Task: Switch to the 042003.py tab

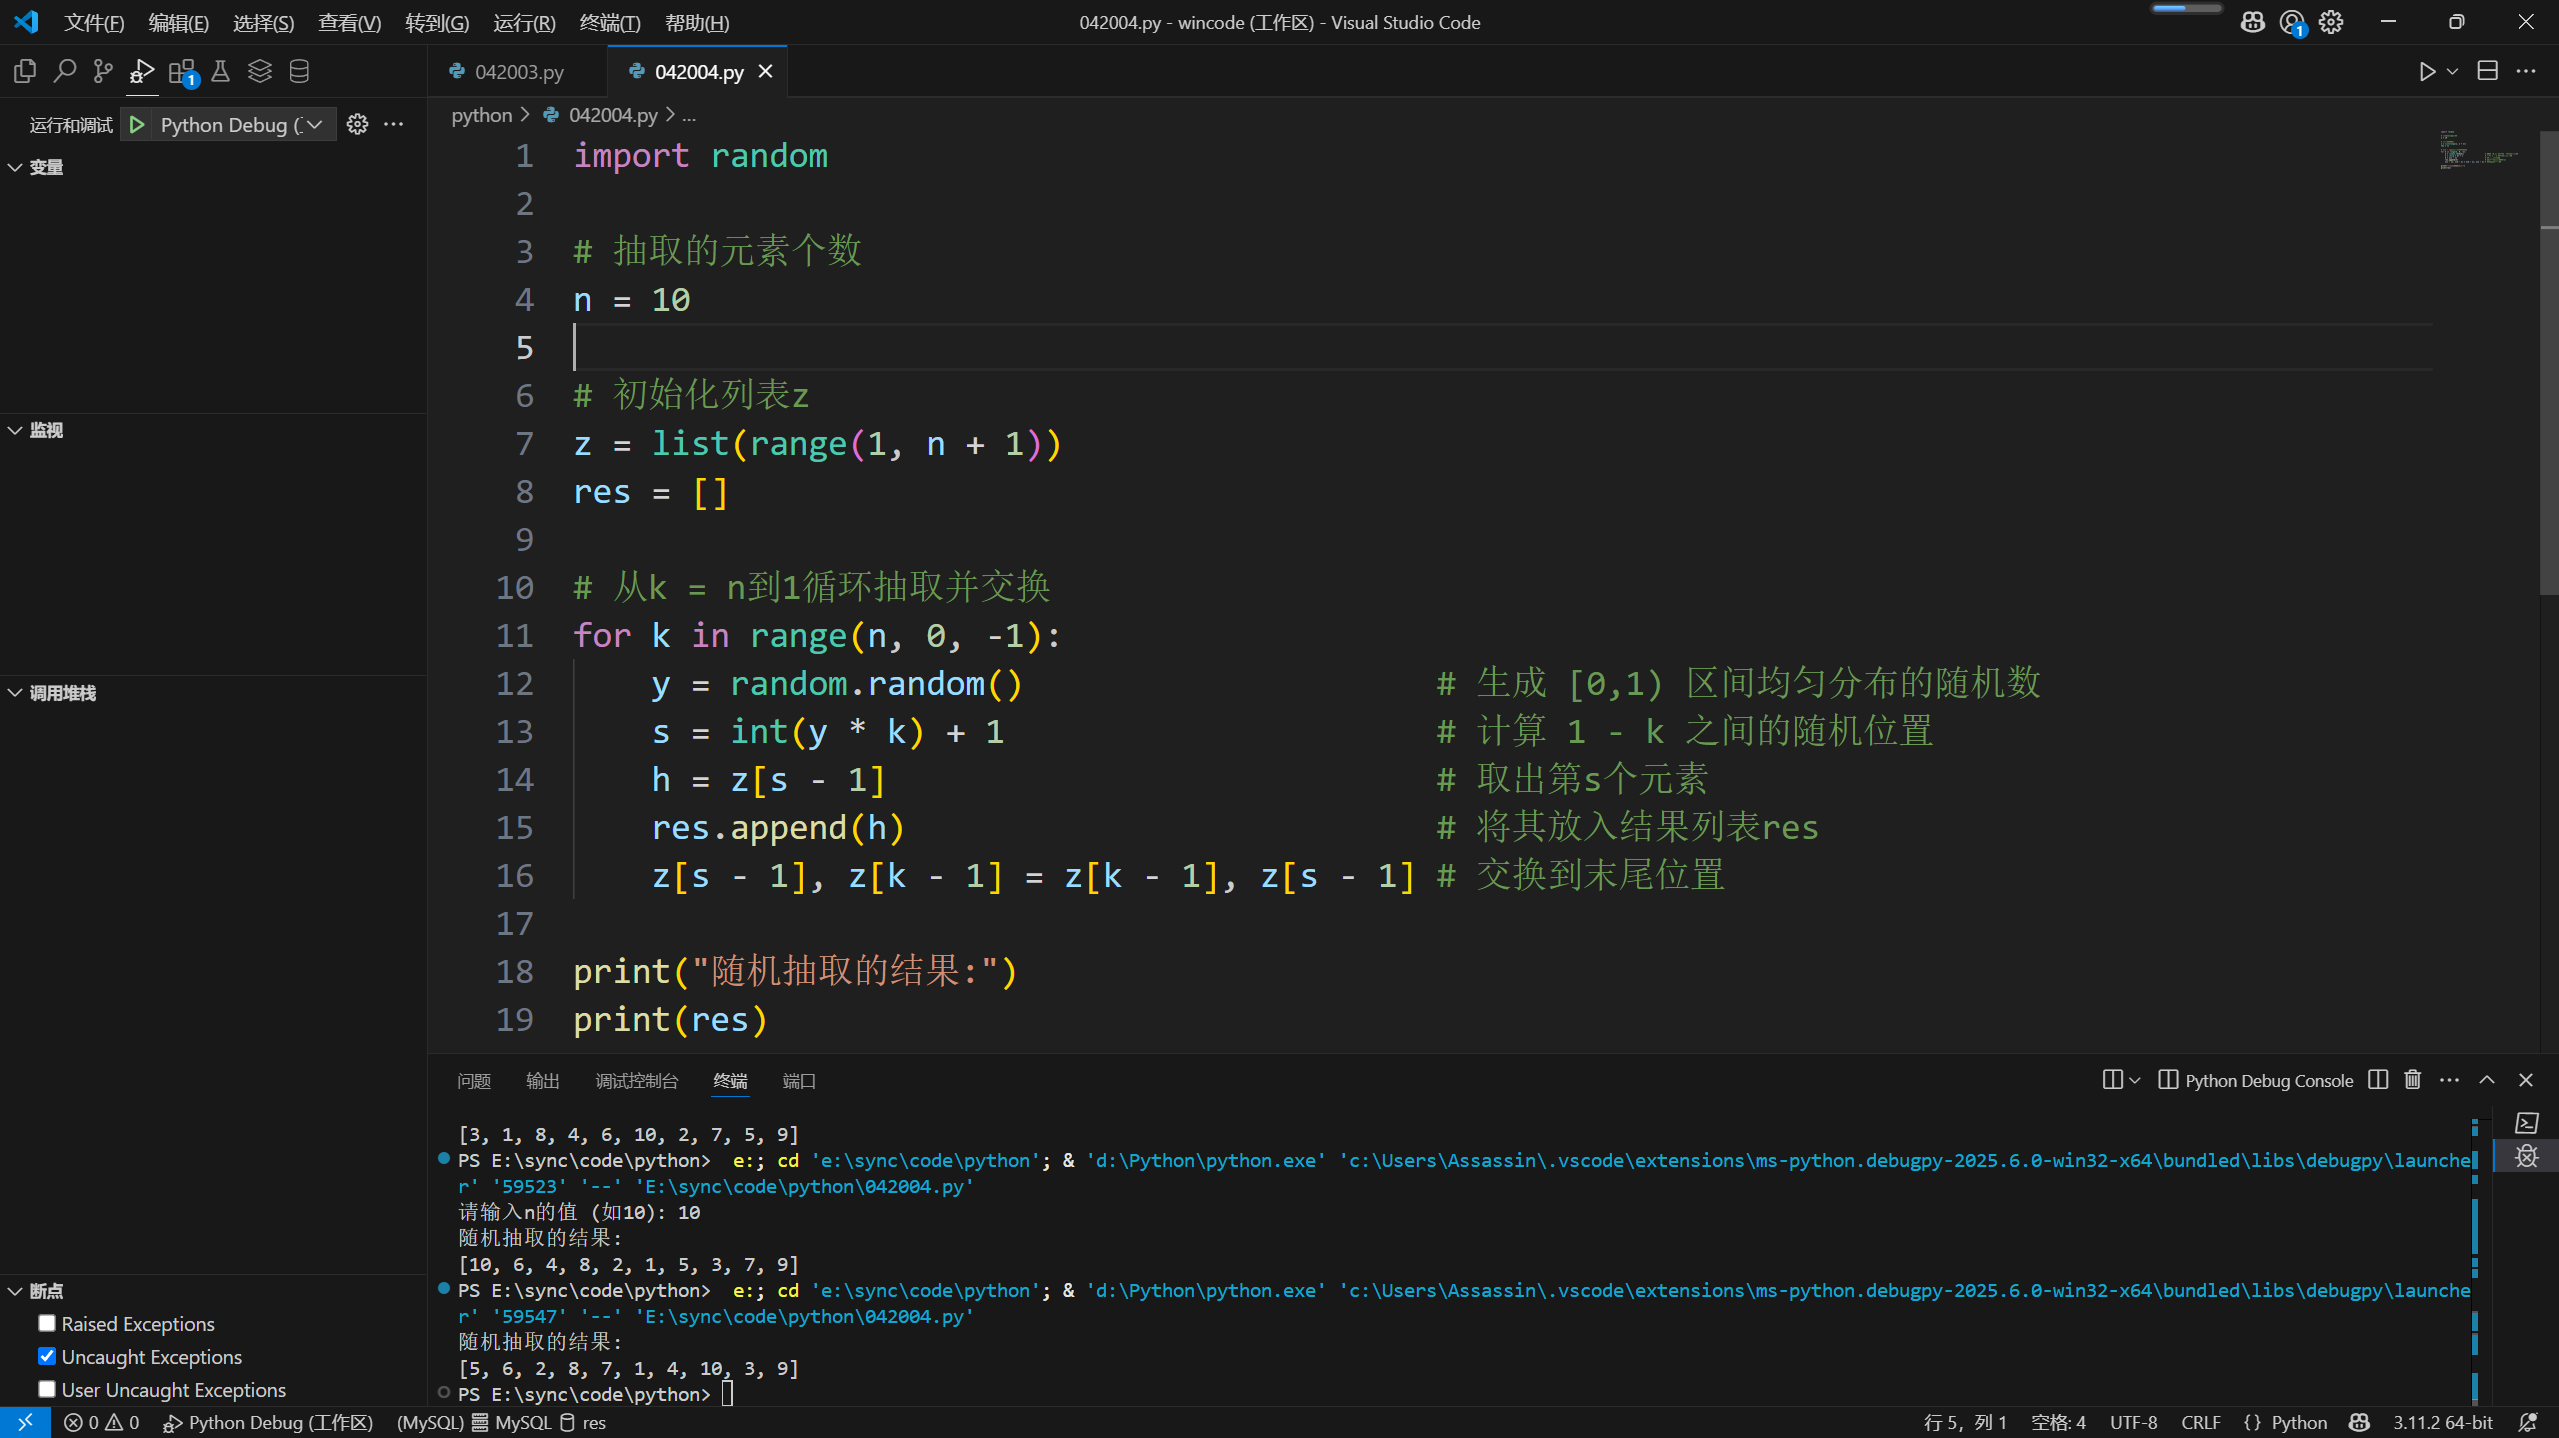Action: (x=518, y=72)
